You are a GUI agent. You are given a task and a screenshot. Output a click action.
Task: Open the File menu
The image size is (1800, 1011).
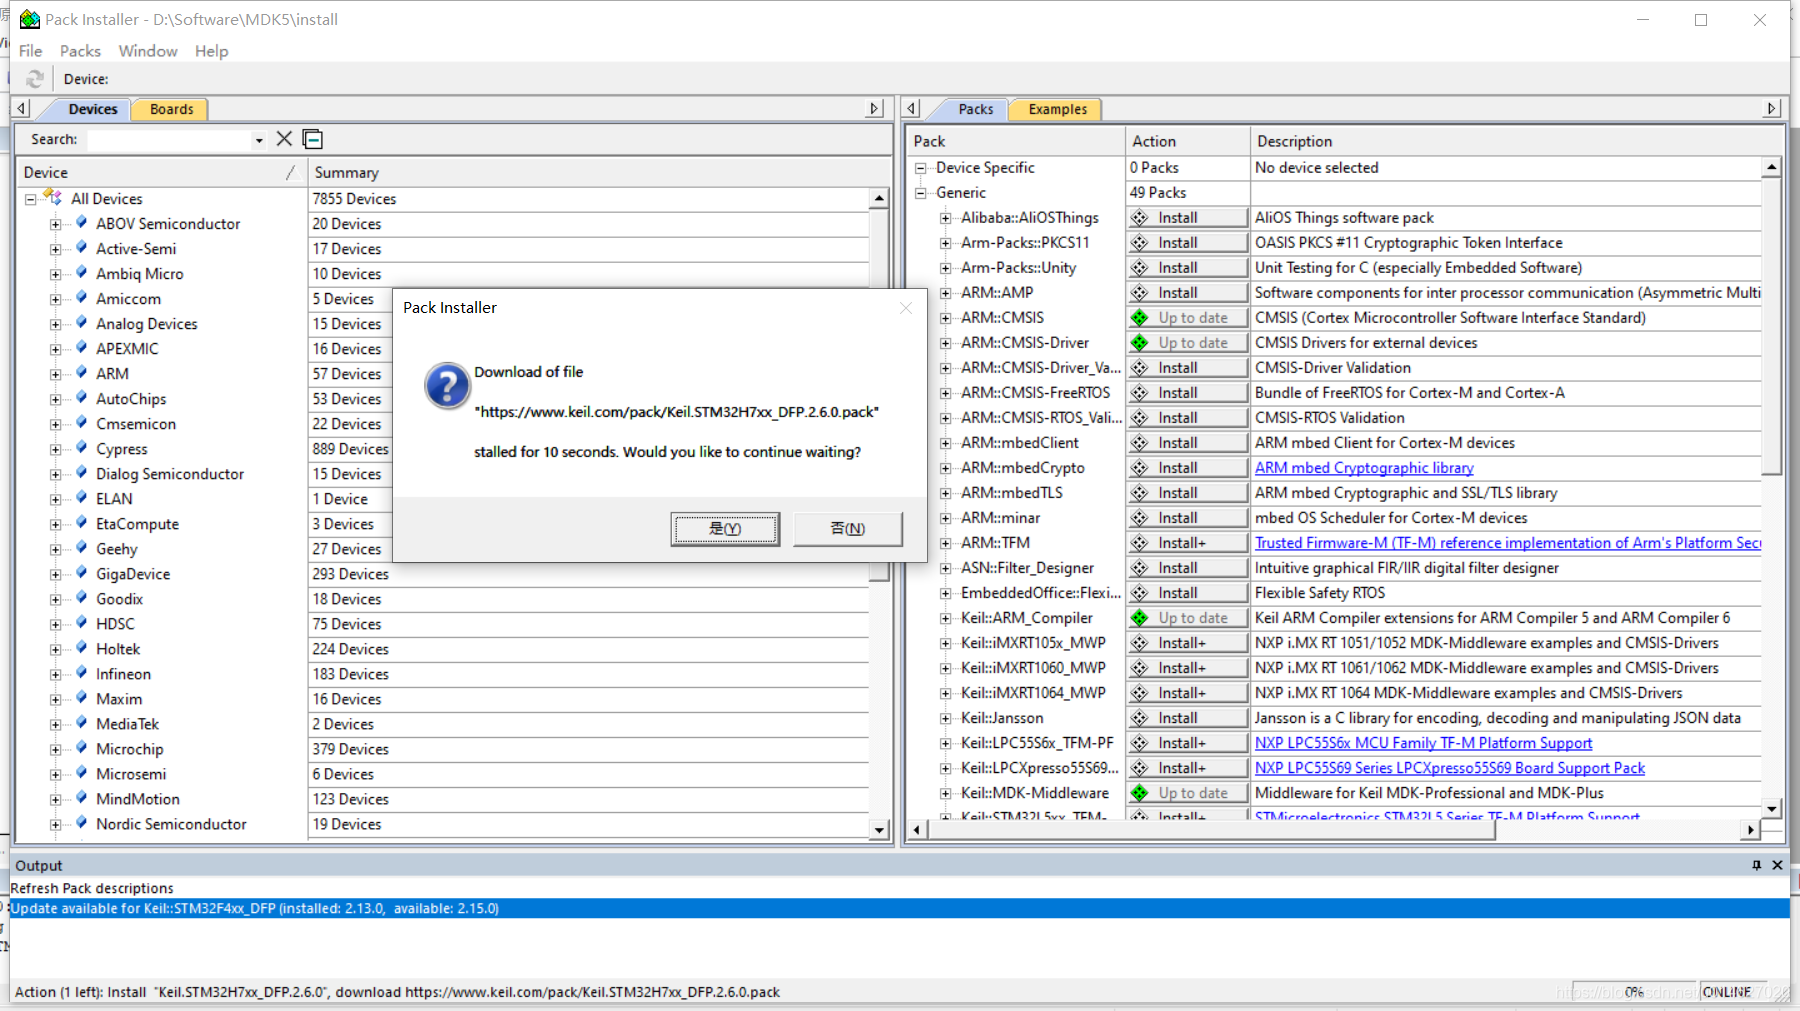tap(30, 51)
